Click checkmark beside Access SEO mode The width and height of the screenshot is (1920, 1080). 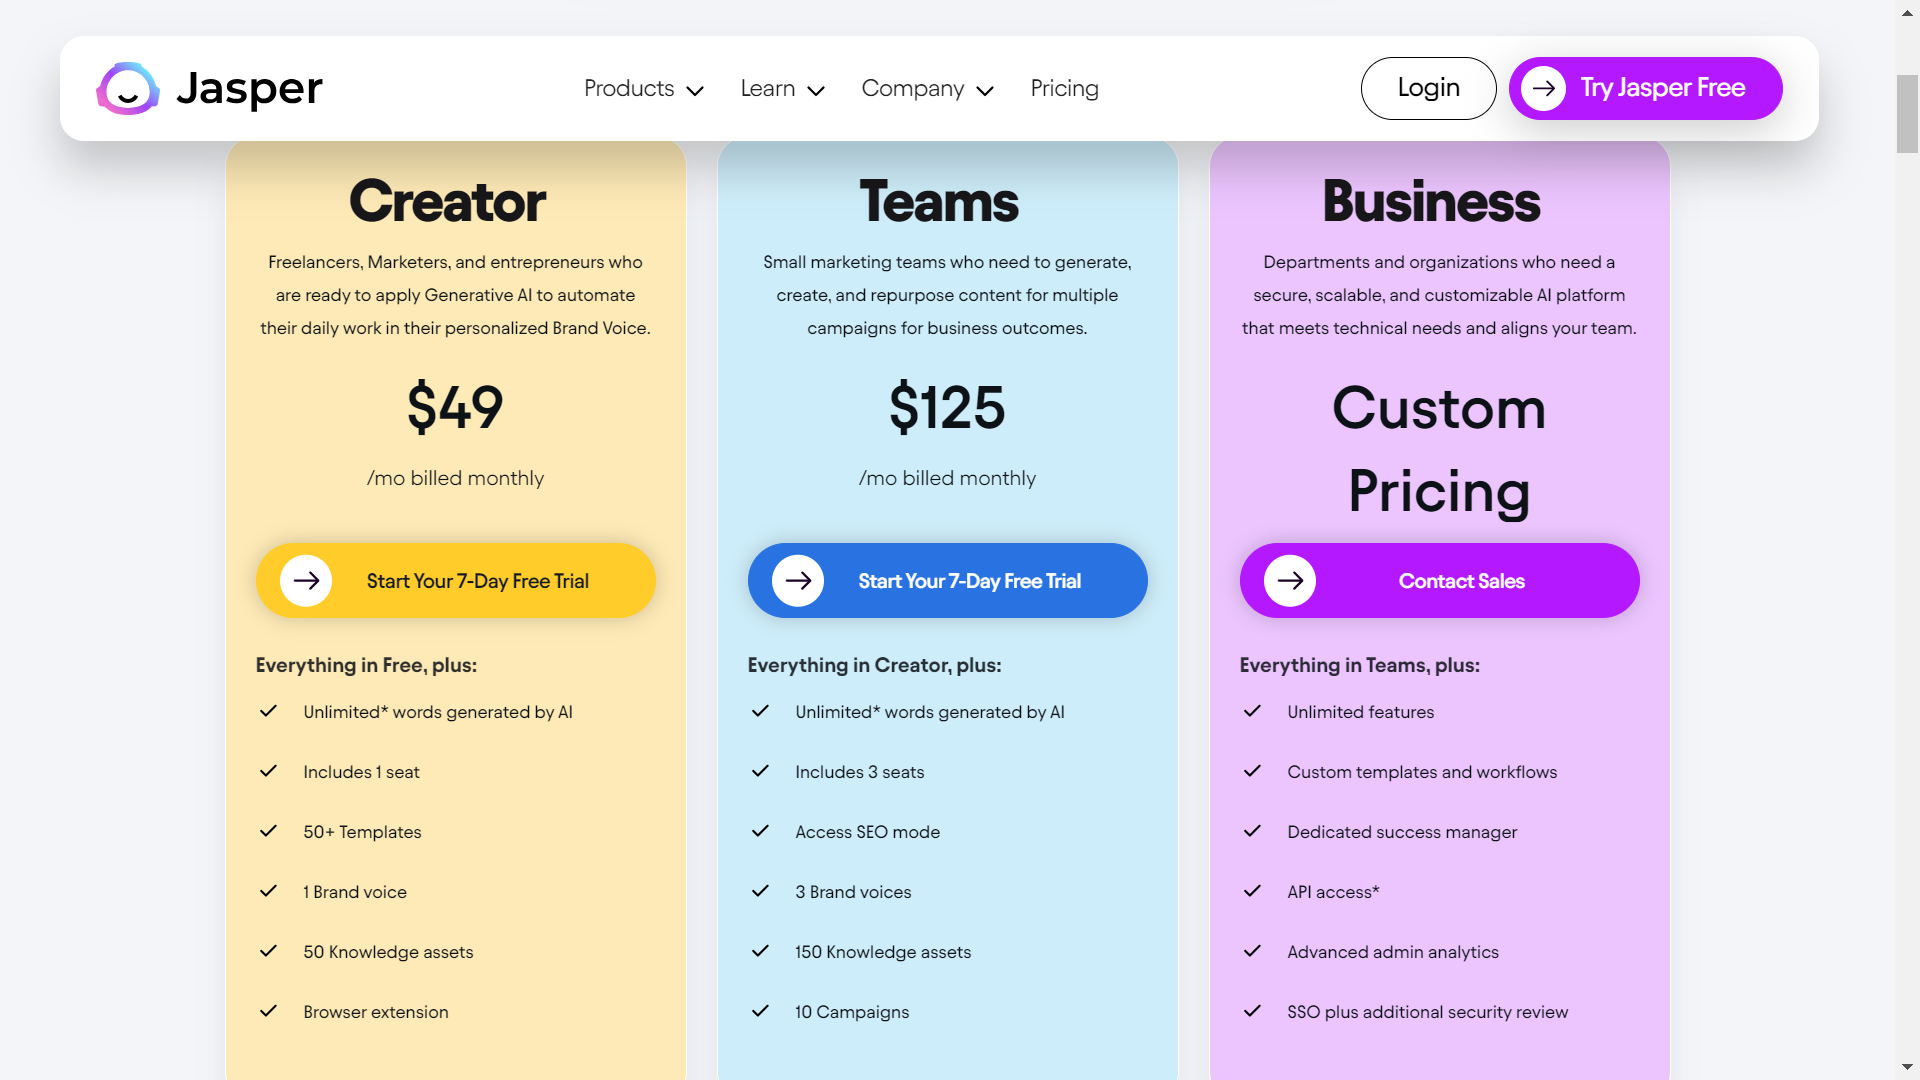[x=760, y=831]
